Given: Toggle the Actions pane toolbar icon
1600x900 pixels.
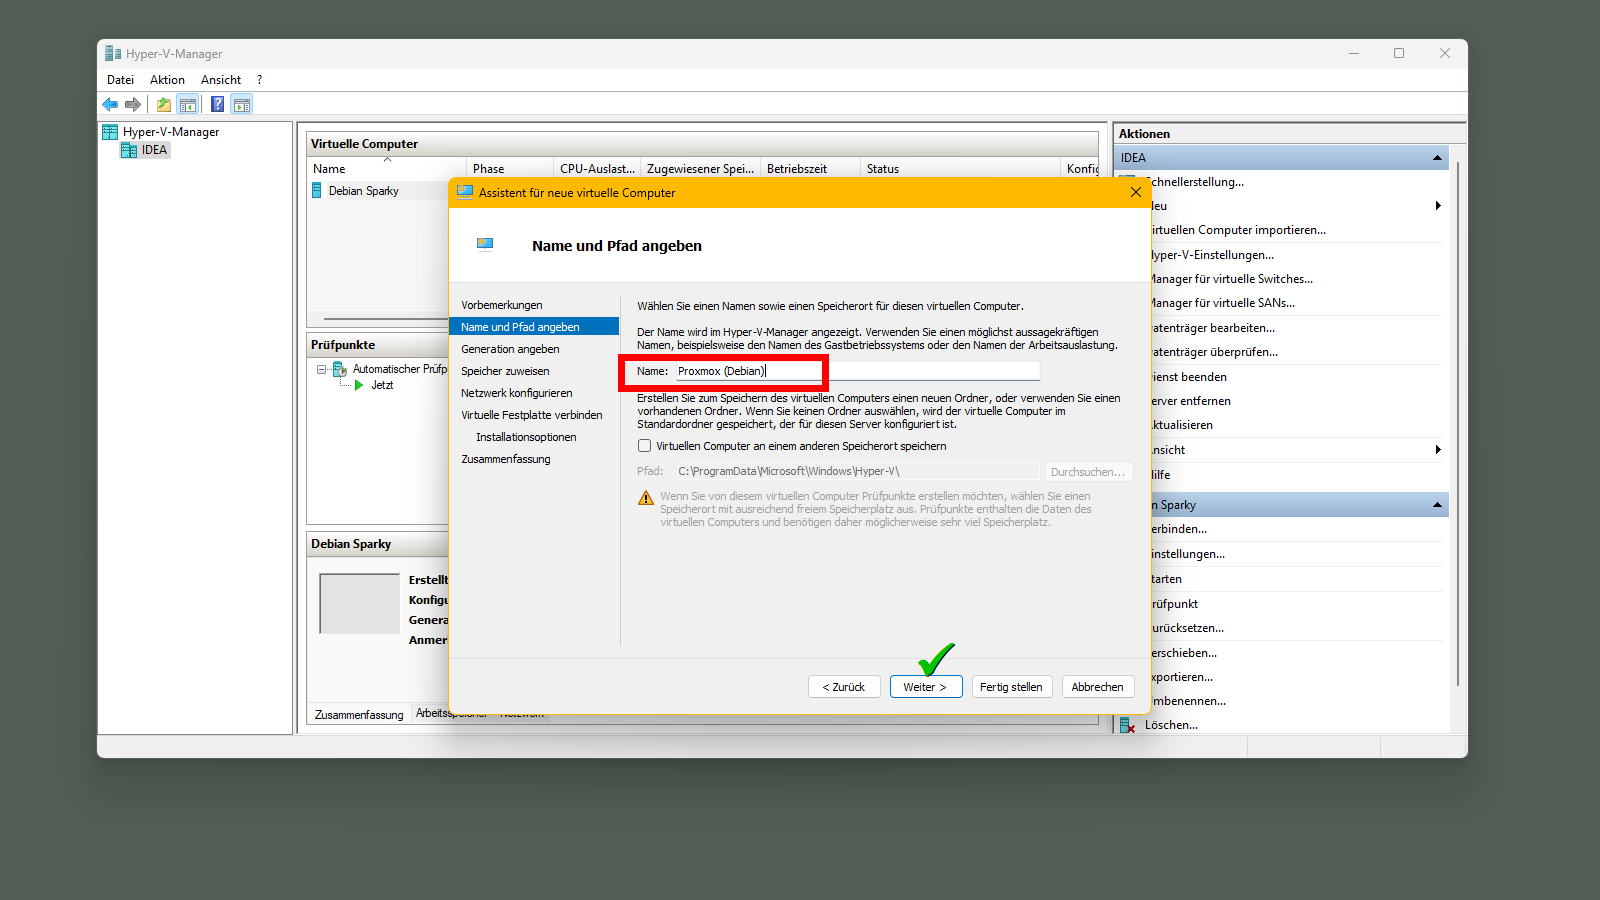Looking at the screenshot, I should tap(241, 104).
